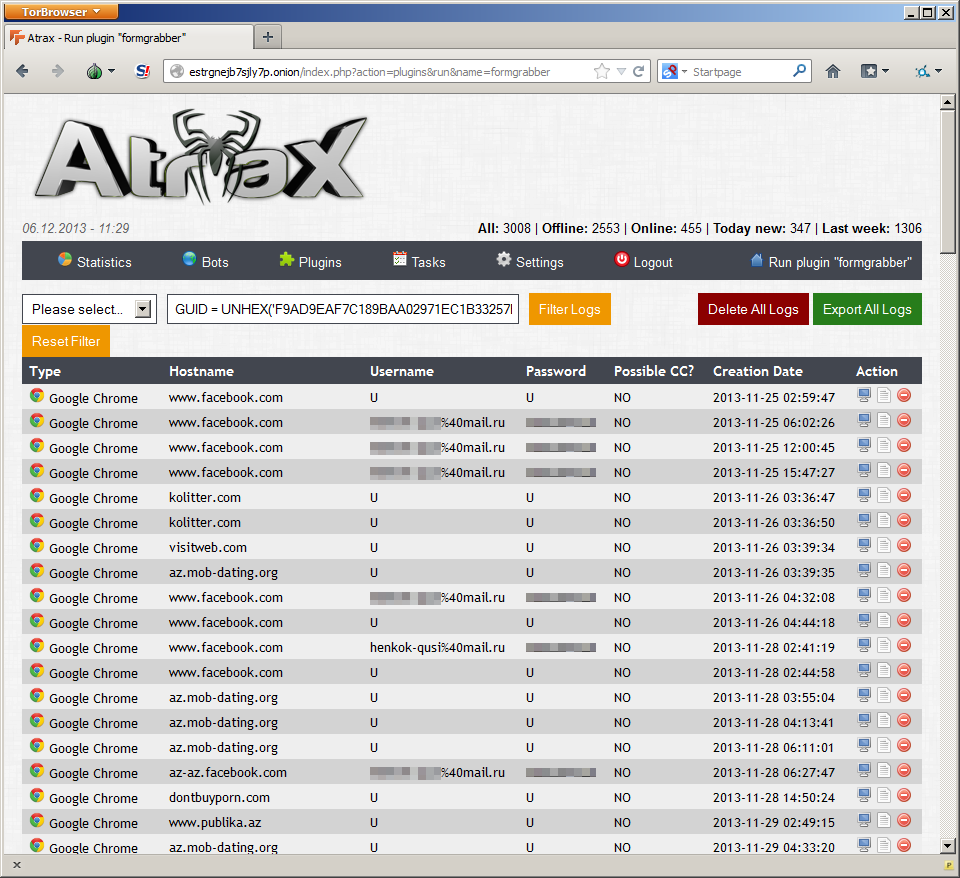
Task: Delete the log dated 2013-11-25 02:59:47
Action: 904,396
